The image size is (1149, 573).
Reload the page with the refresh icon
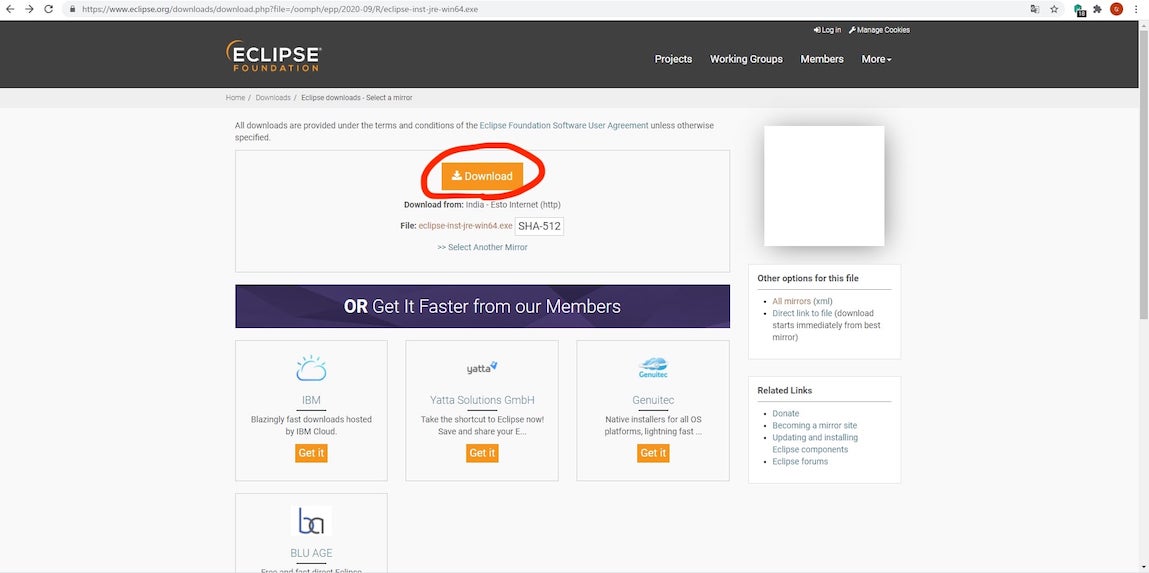tap(49, 9)
